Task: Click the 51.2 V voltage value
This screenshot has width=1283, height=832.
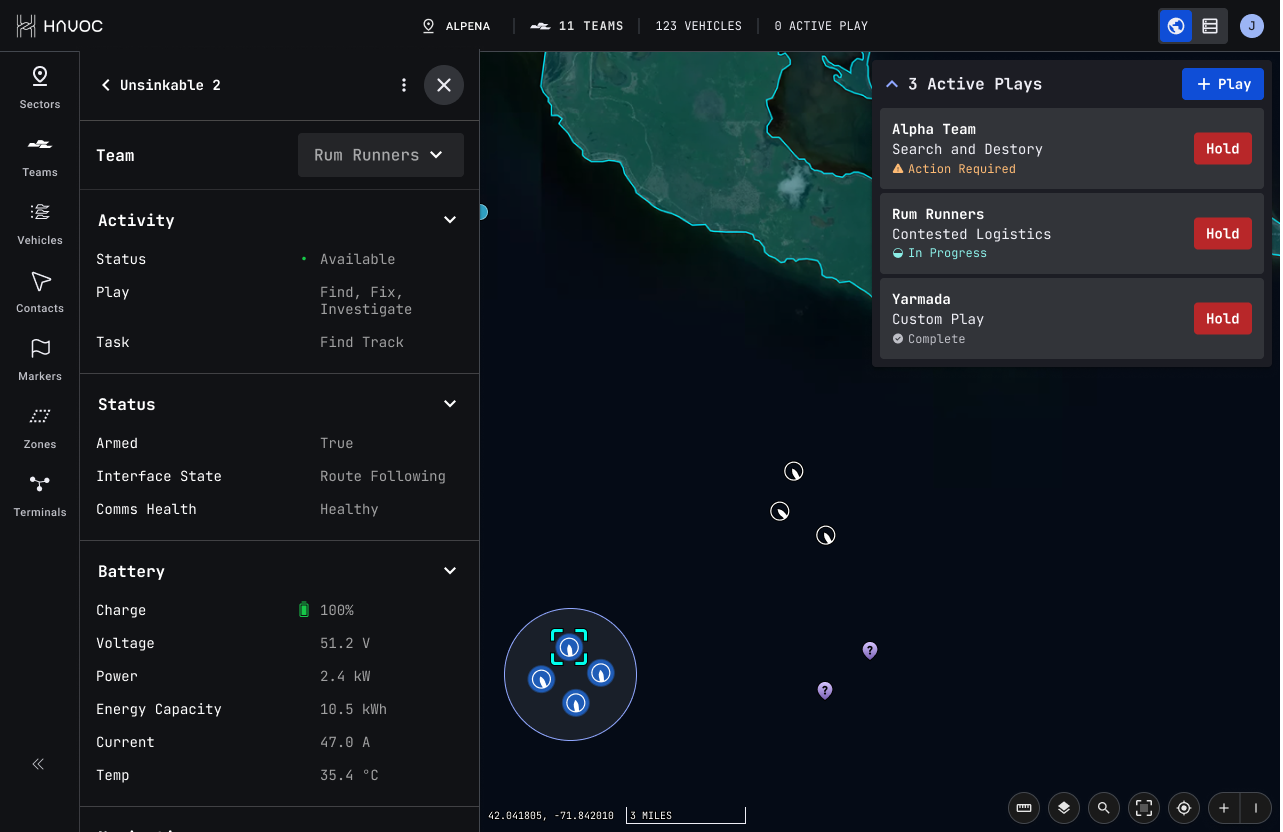Action: (345, 643)
